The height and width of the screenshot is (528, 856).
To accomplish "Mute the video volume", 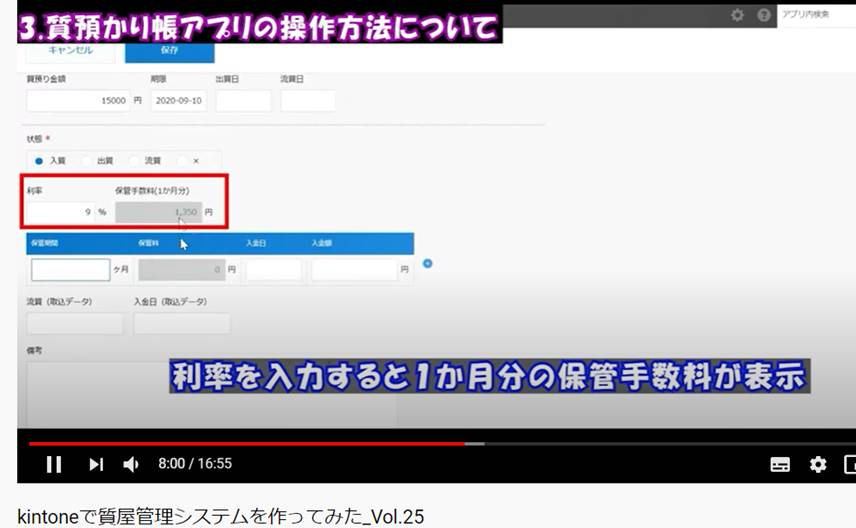I will click(131, 464).
